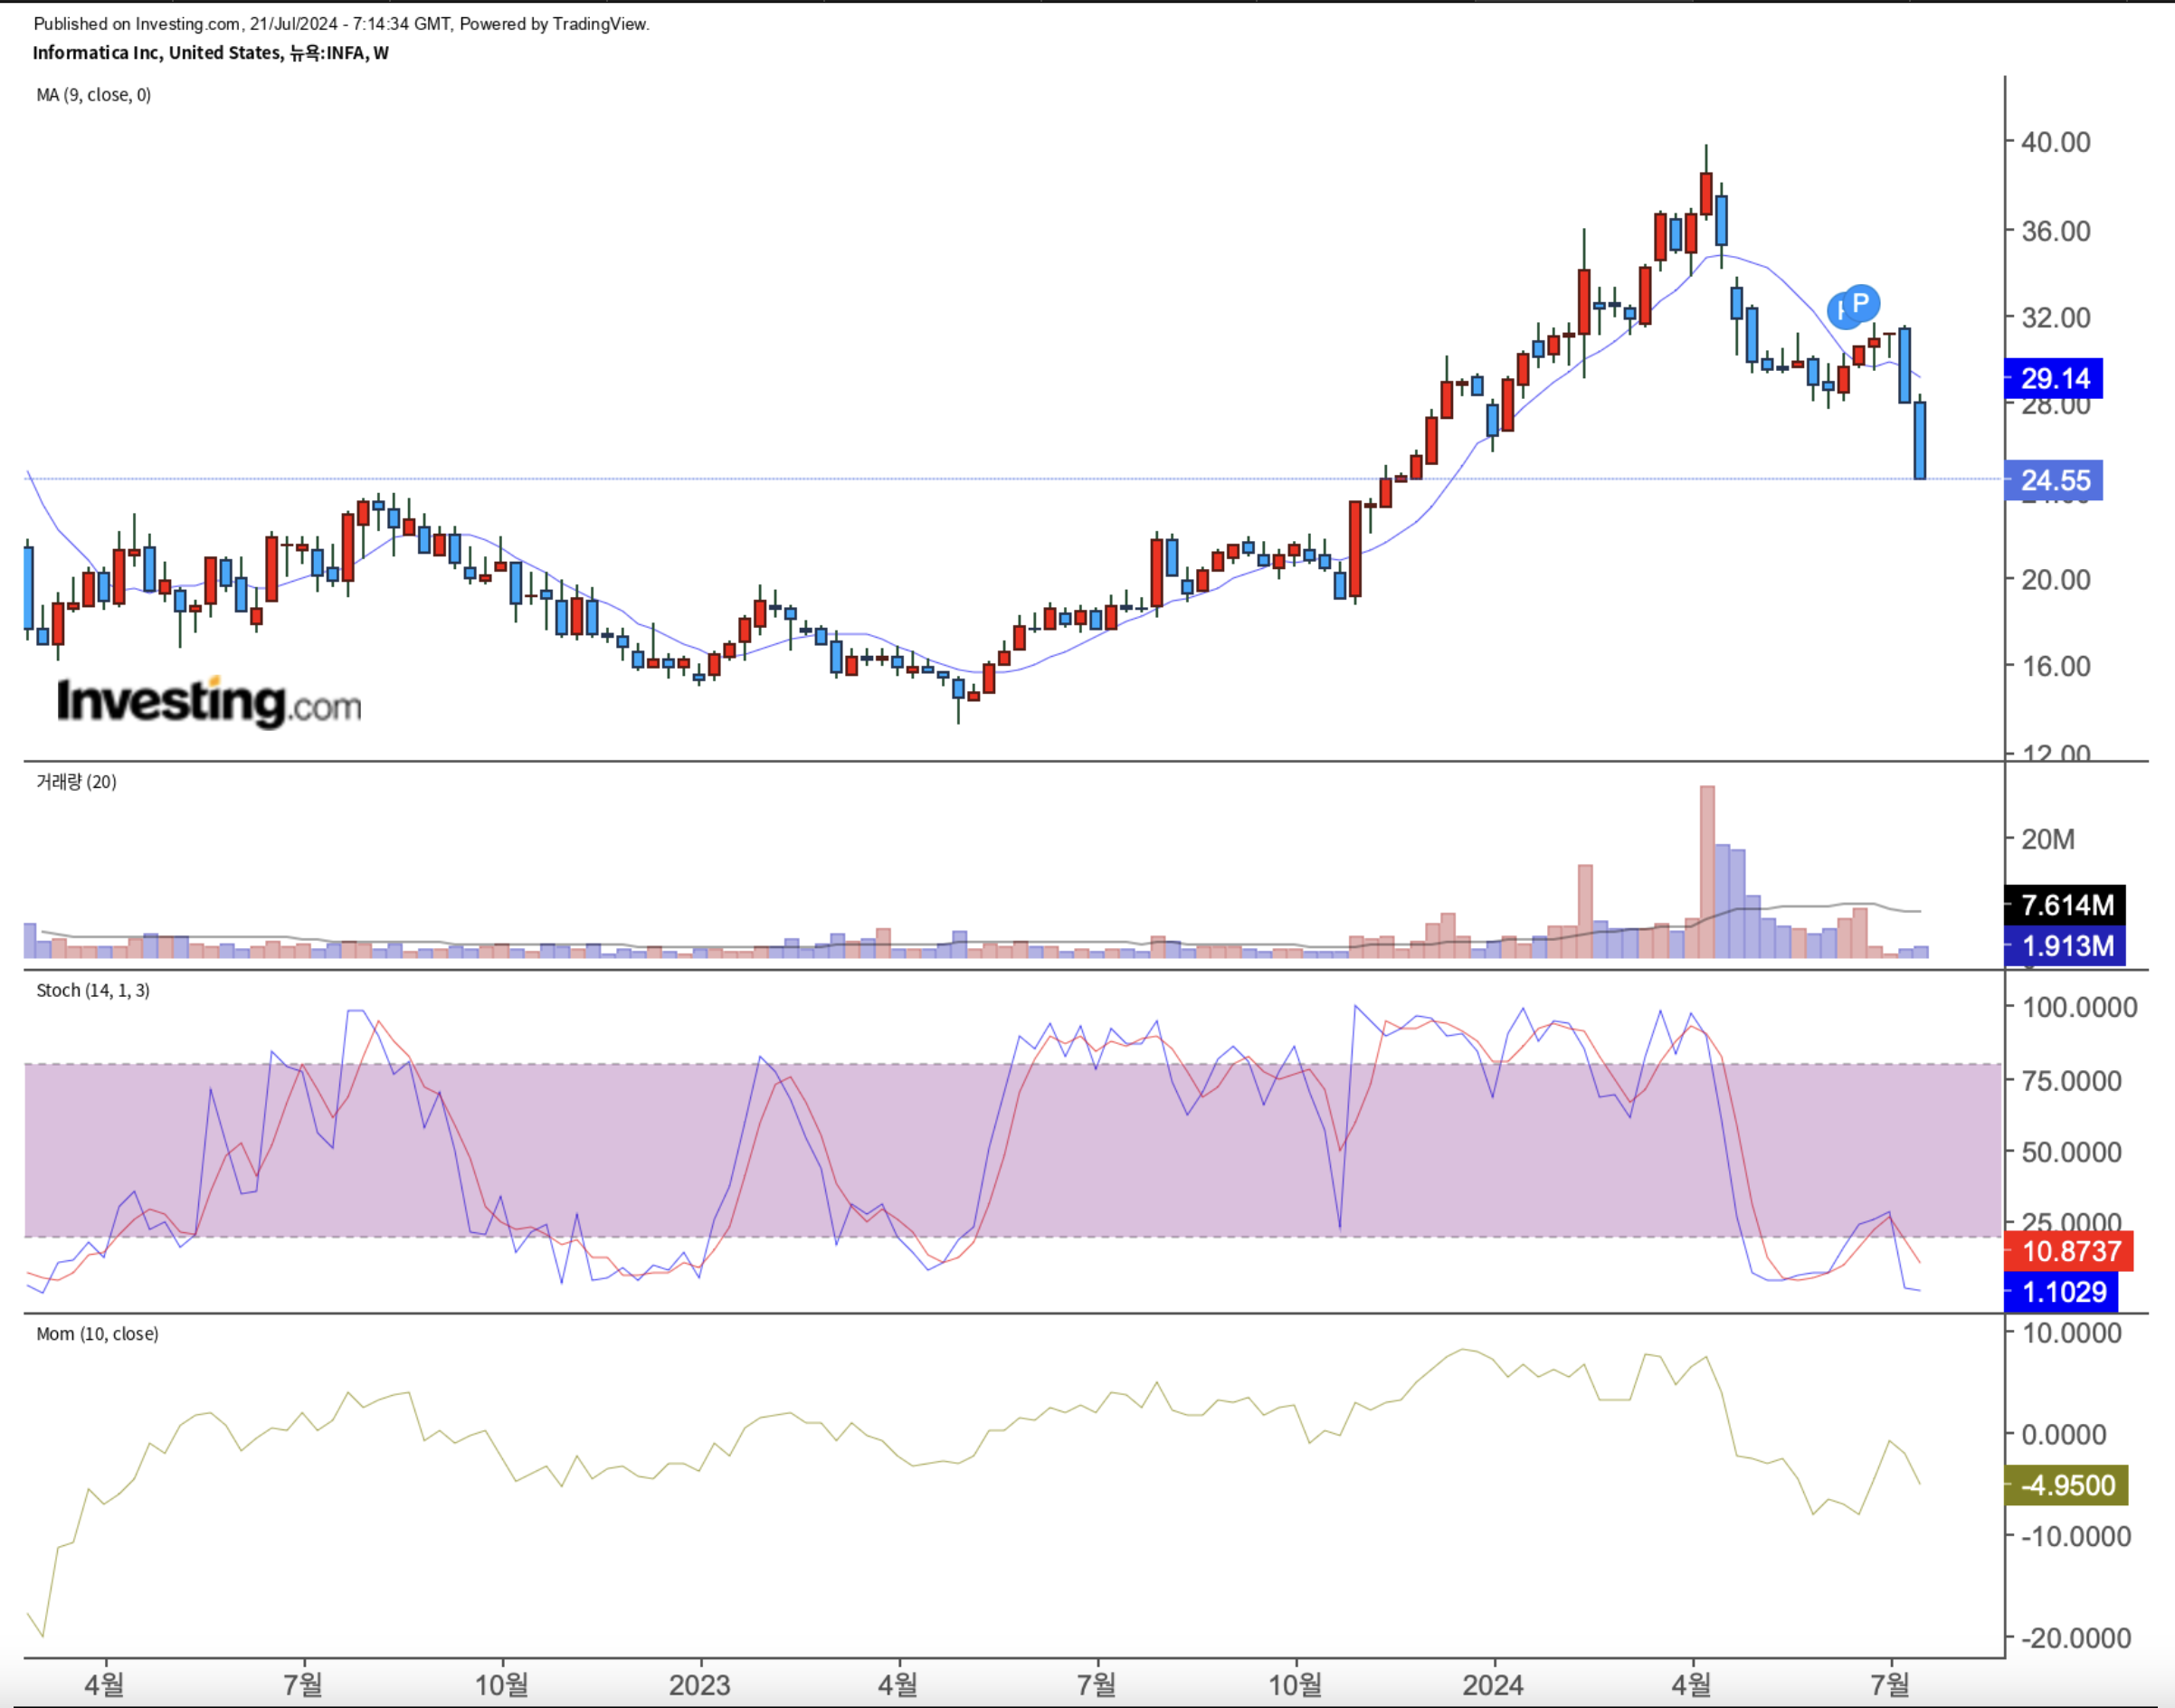Viewport: 2175px width, 1708px height.
Task: Click the 50.0000 stochastic axis label
Action: pyautogui.click(x=2072, y=1153)
